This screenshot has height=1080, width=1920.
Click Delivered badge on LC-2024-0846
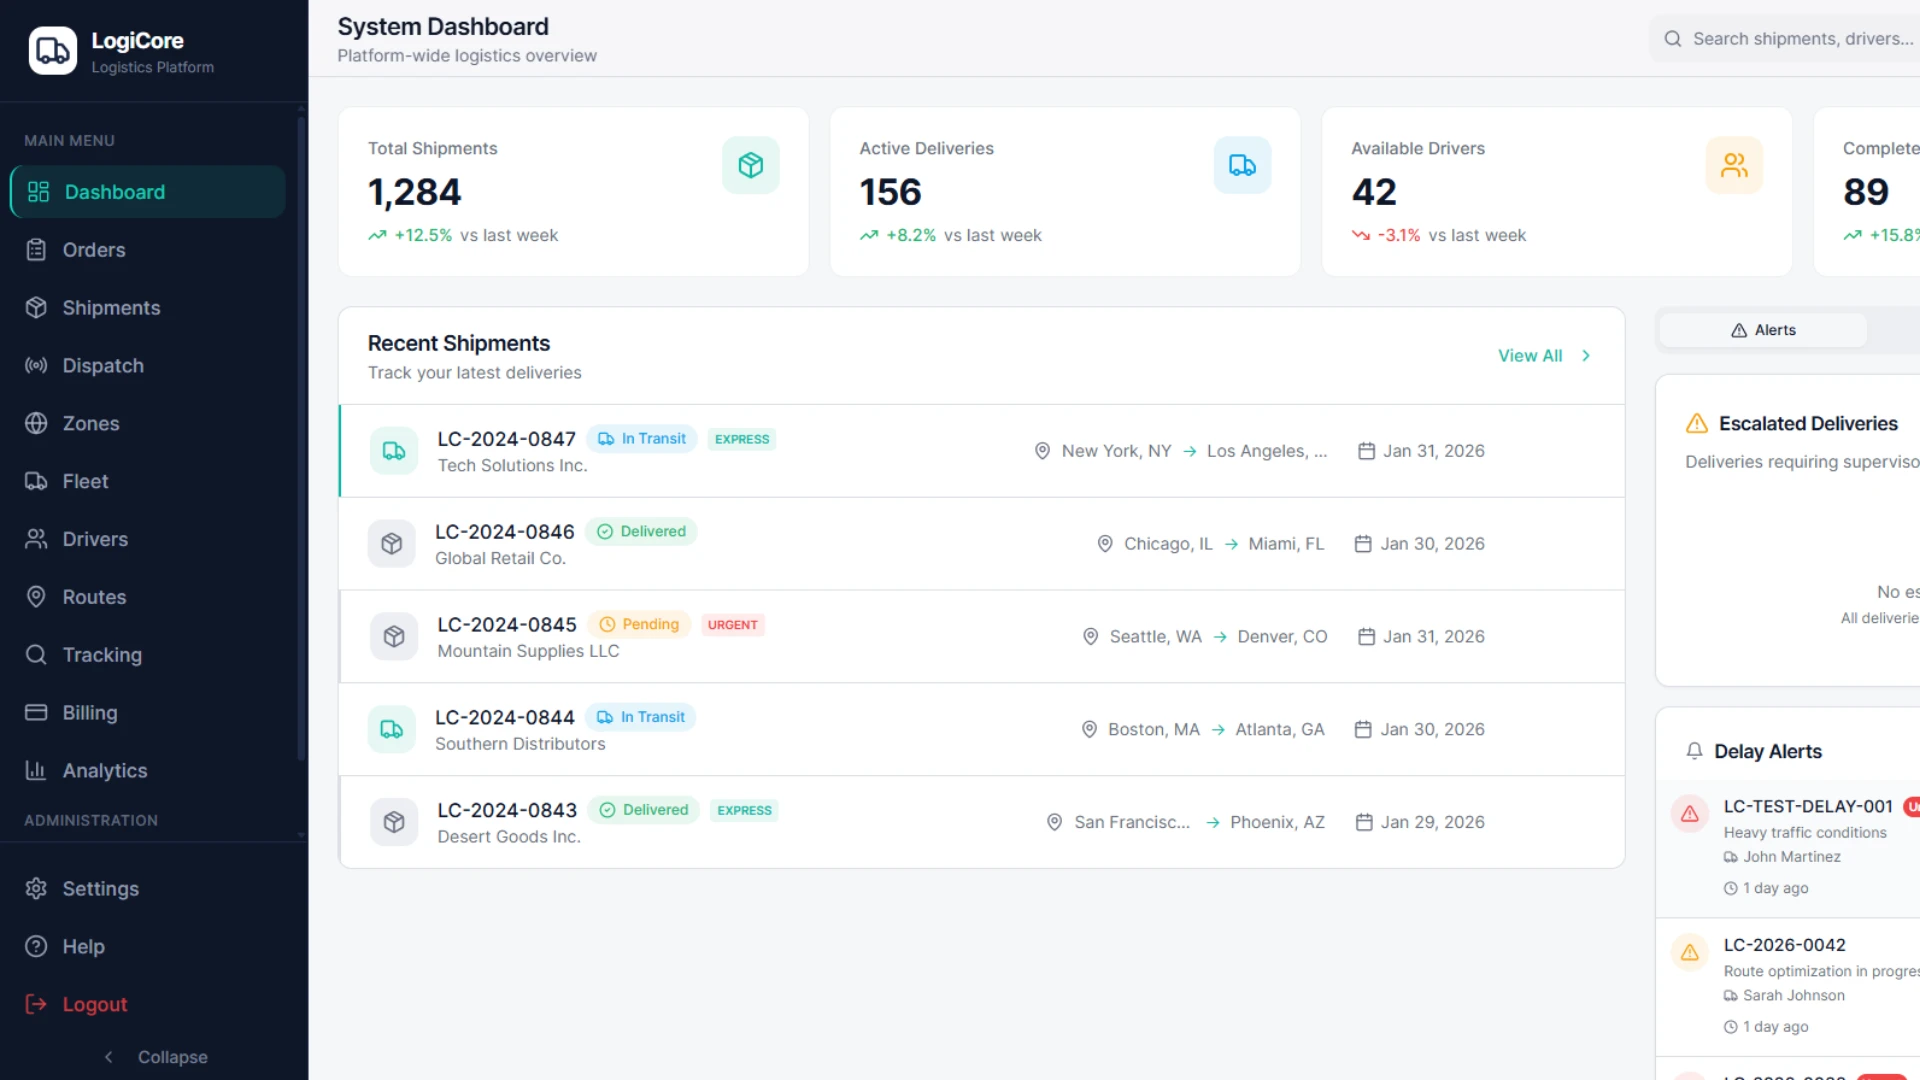[x=642, y=532]
